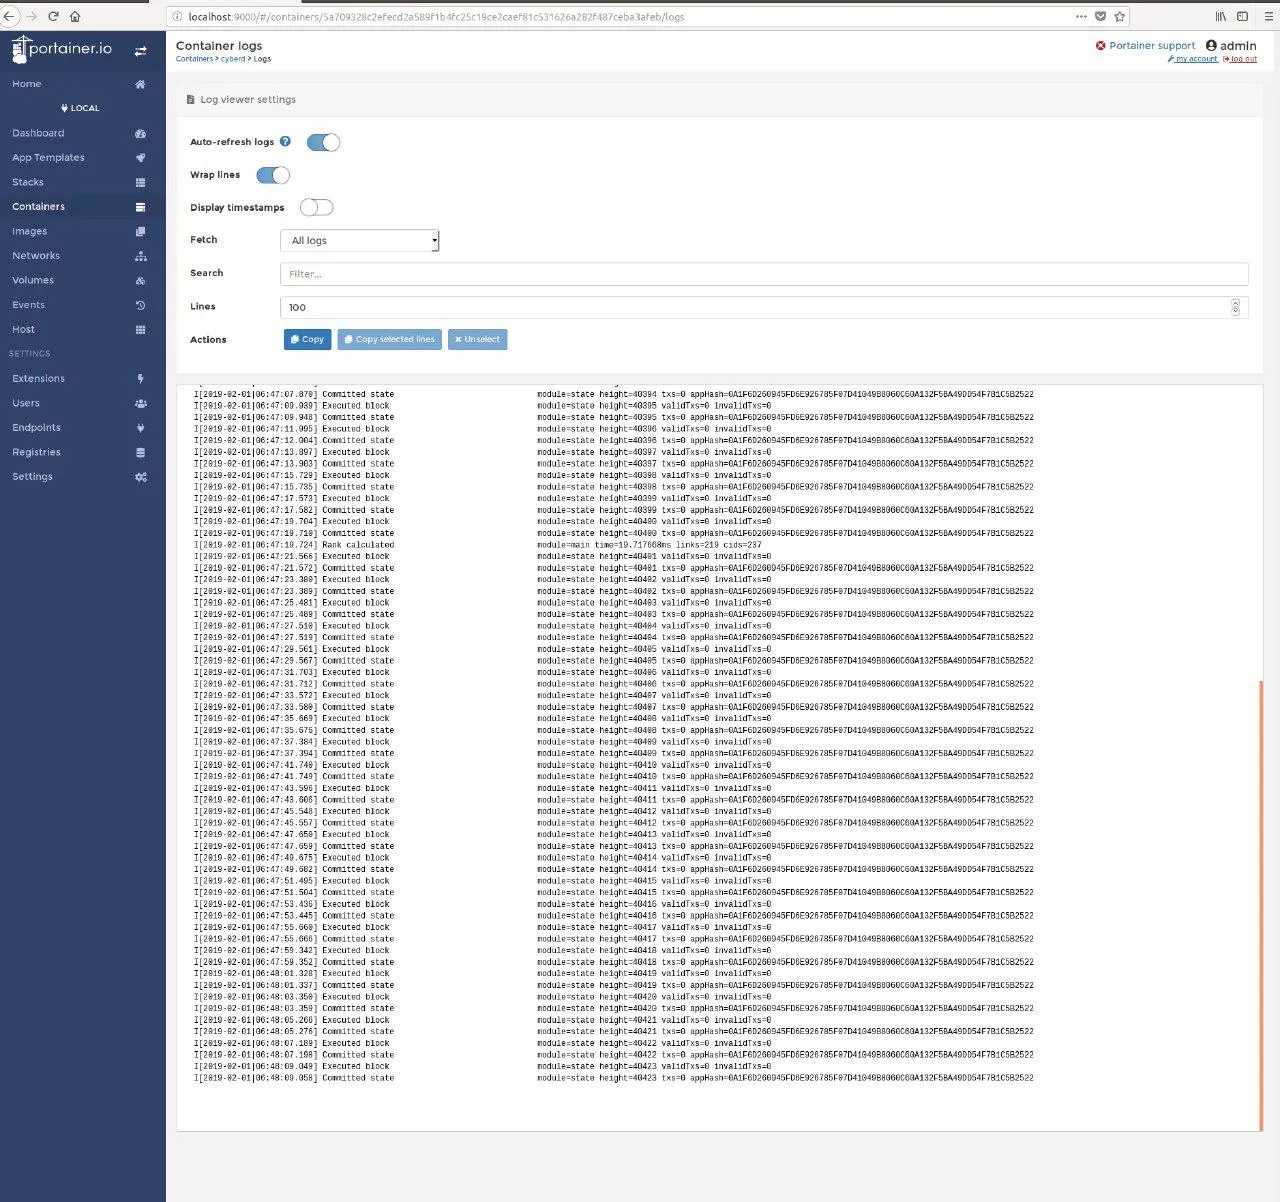1280x1202 pixels.
Task: Click the Containers server icon
Action: (x=140, y=207)
